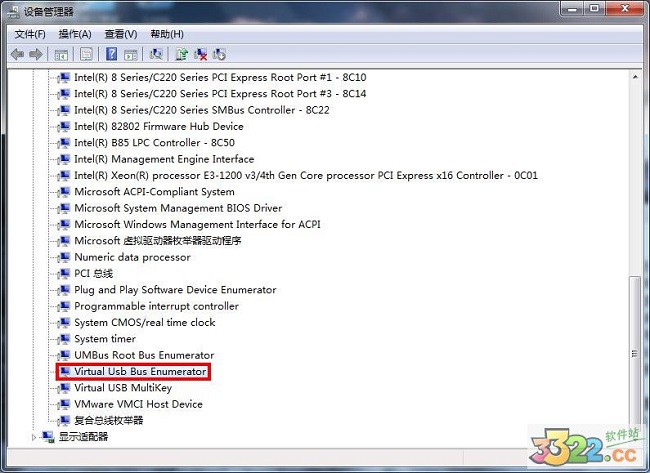Image resolution: width=650 pixels, height=473 pixels.
Task: Click device icon beside UMBus Root Bus Enumerator
Action: (64, 355)
